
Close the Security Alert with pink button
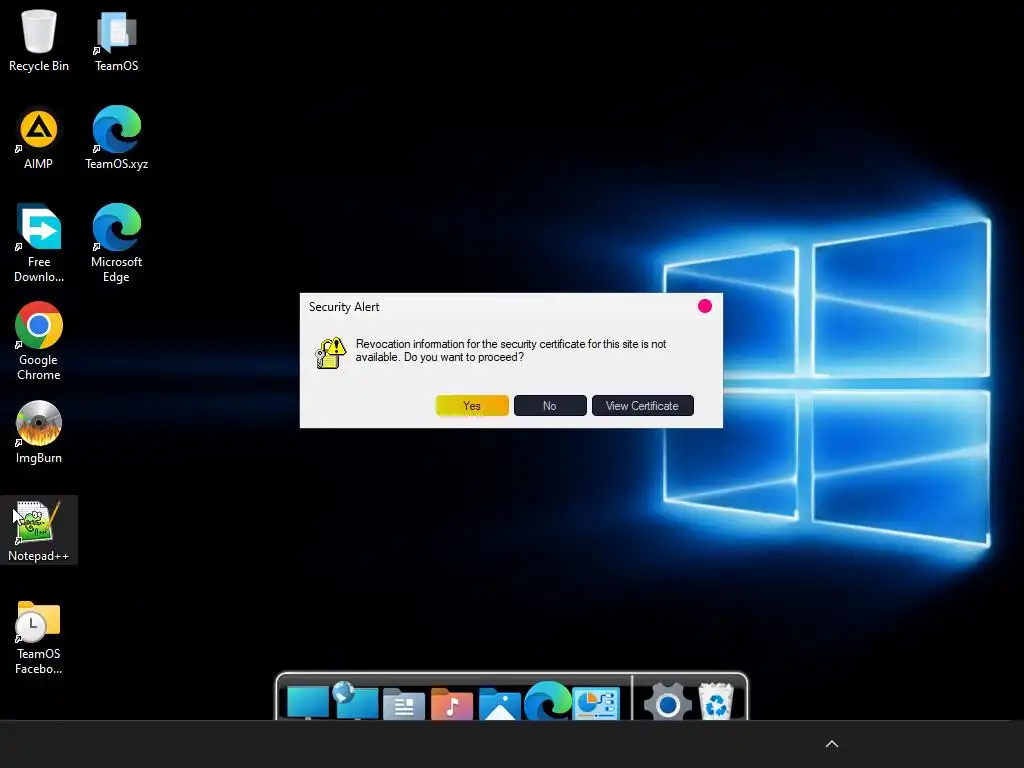pyautogui.click(x=705, y=306)
